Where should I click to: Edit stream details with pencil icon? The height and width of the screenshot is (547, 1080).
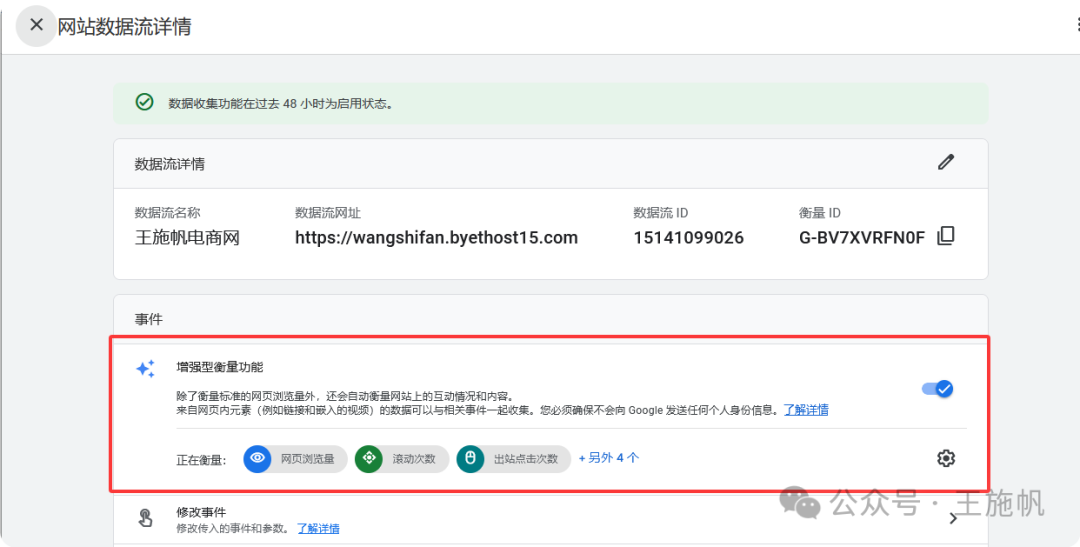click(x=946, y=163)
